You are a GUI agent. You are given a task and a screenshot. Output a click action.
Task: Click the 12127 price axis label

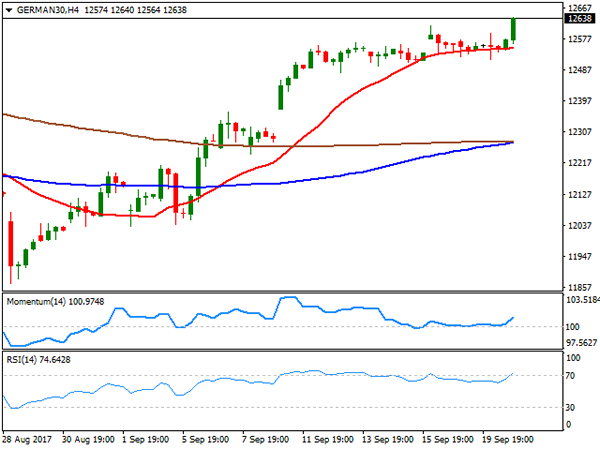tap(580, 194)
